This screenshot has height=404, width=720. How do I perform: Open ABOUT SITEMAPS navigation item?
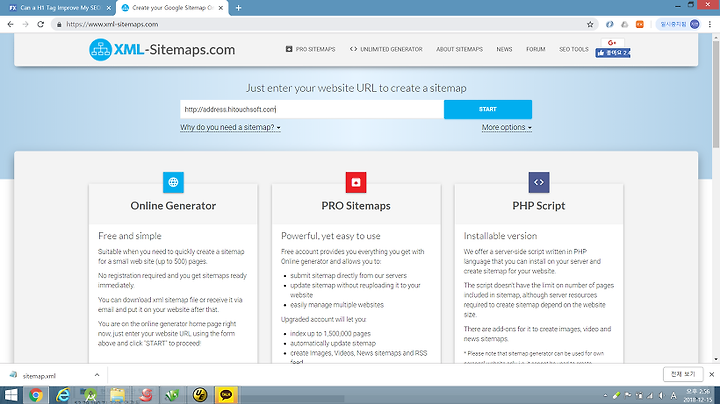tap(459, 49)
